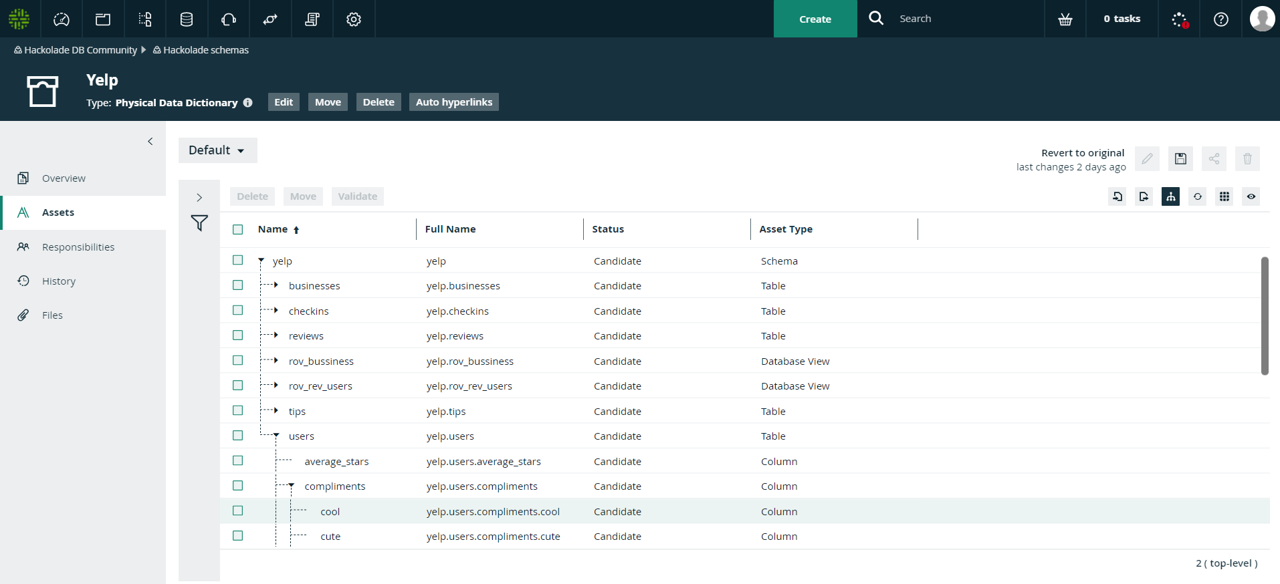Collapse the left sidebar with the chevron
This screenshot has height=584, width=1280.
tap(150, 141)
